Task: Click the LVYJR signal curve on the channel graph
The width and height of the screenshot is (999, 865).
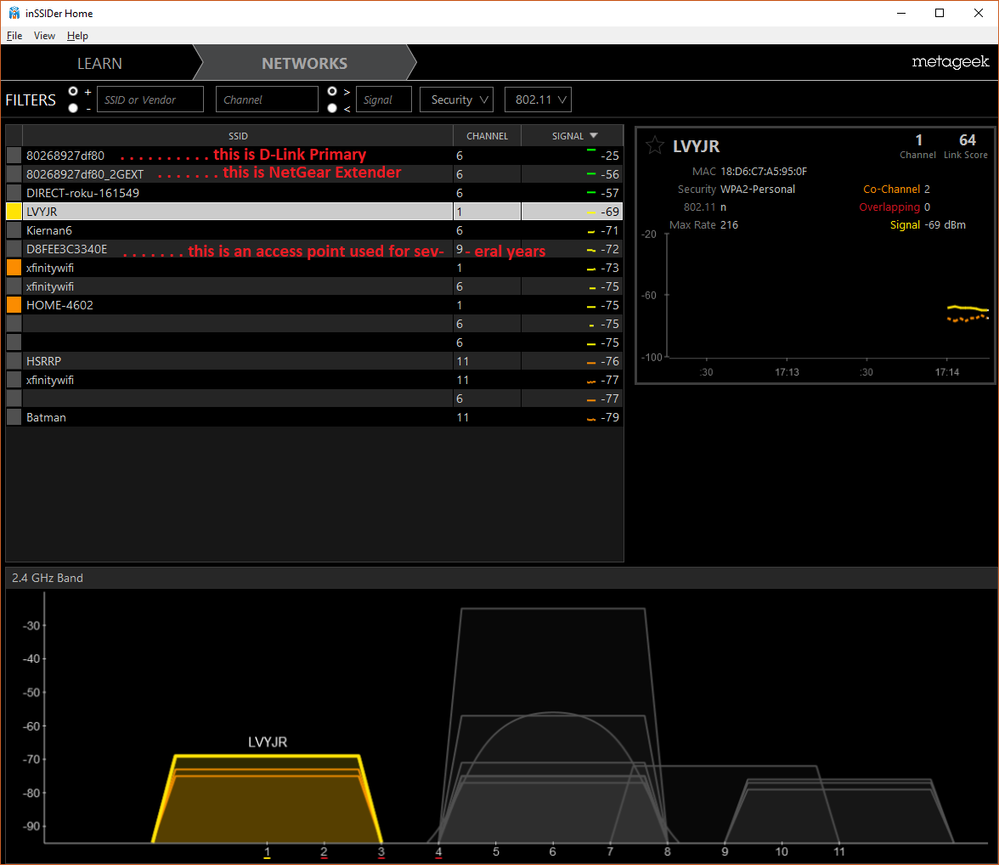Action: pos(266,755)
